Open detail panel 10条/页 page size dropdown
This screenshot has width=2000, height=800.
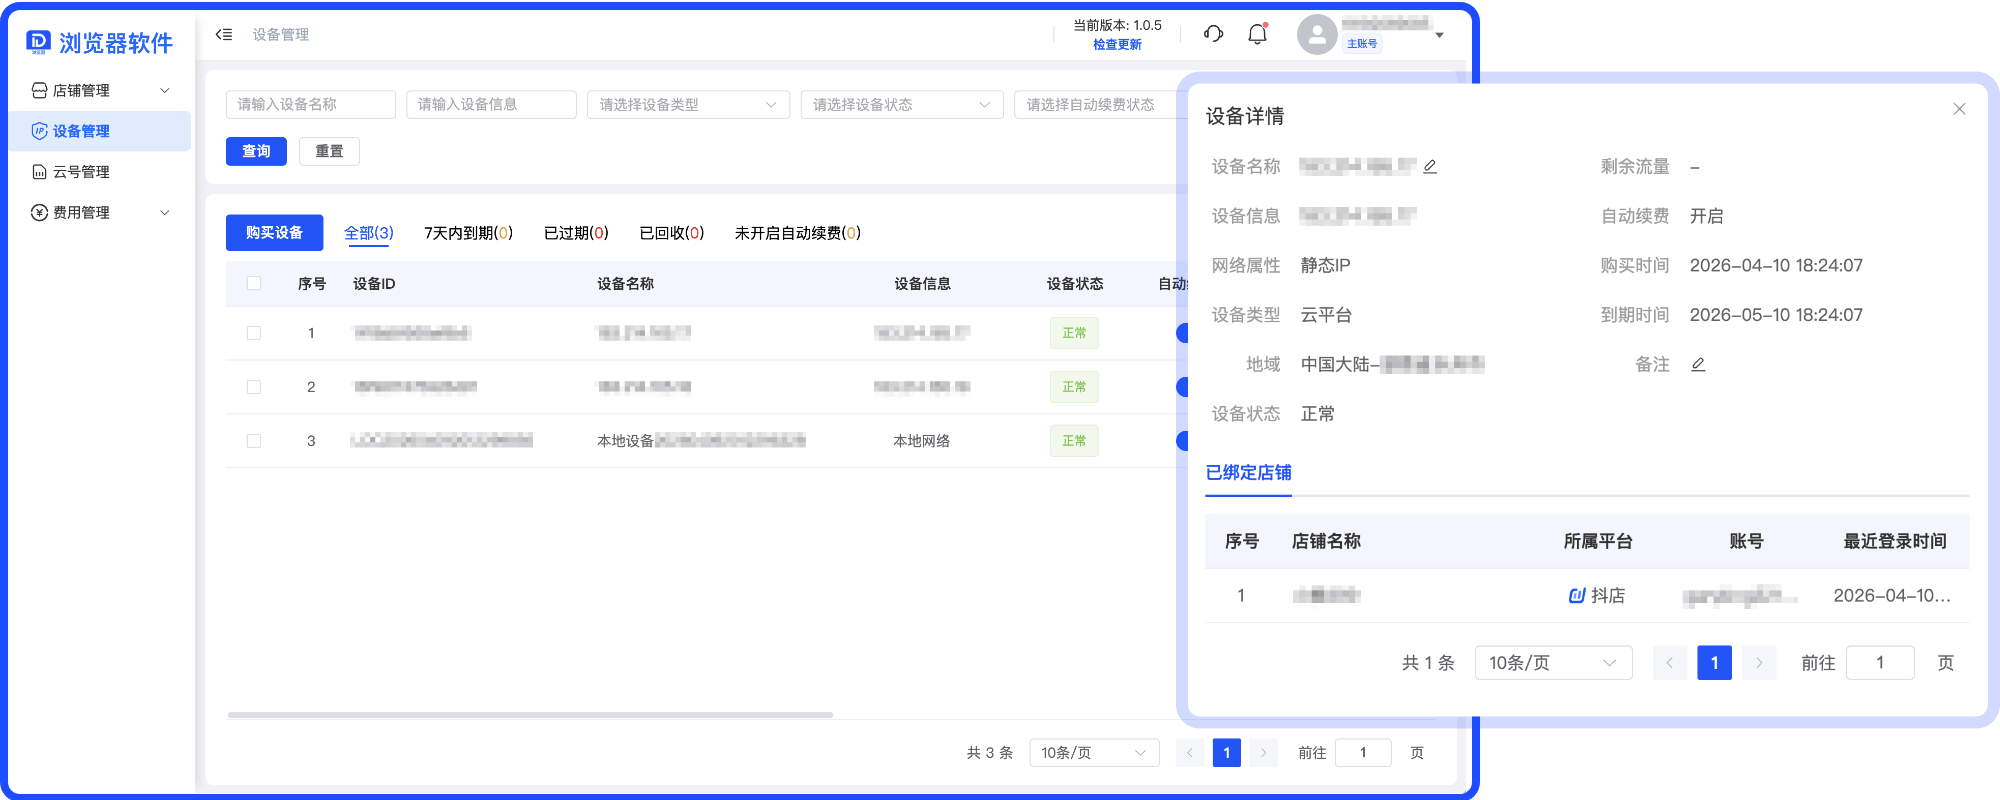[1553, 663]
